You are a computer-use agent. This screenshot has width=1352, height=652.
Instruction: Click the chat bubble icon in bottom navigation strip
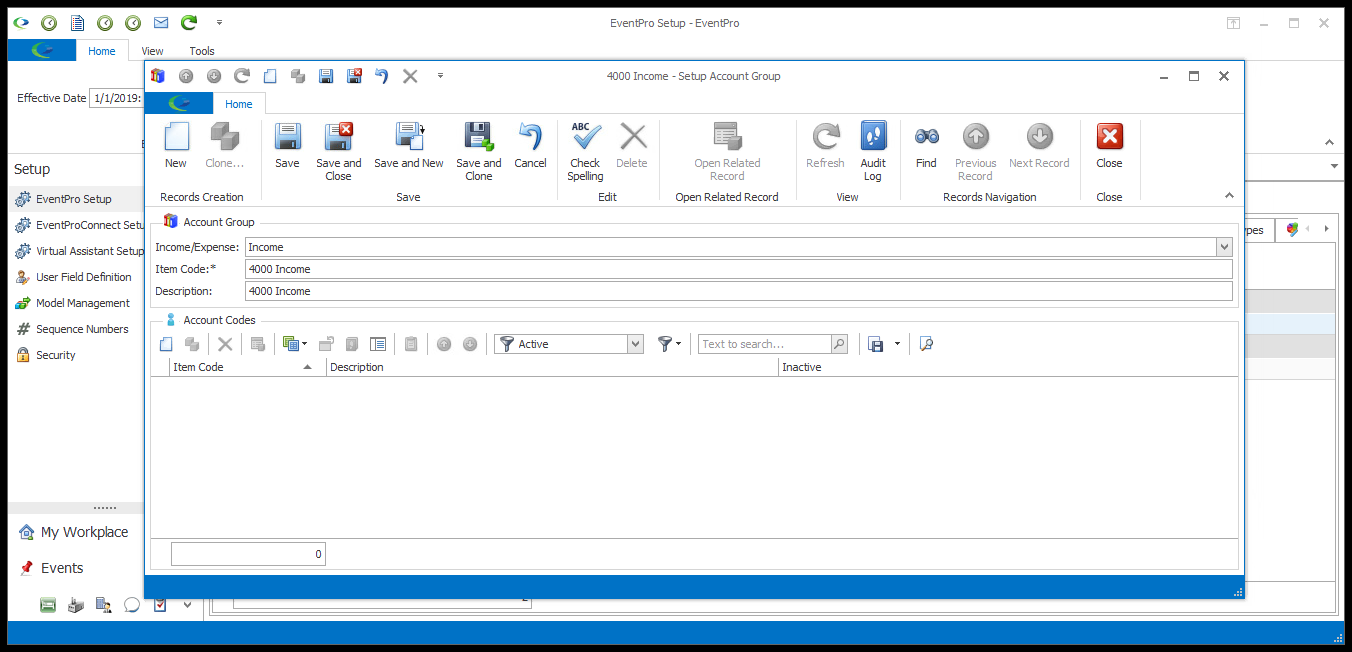click(x=131, y=605)
